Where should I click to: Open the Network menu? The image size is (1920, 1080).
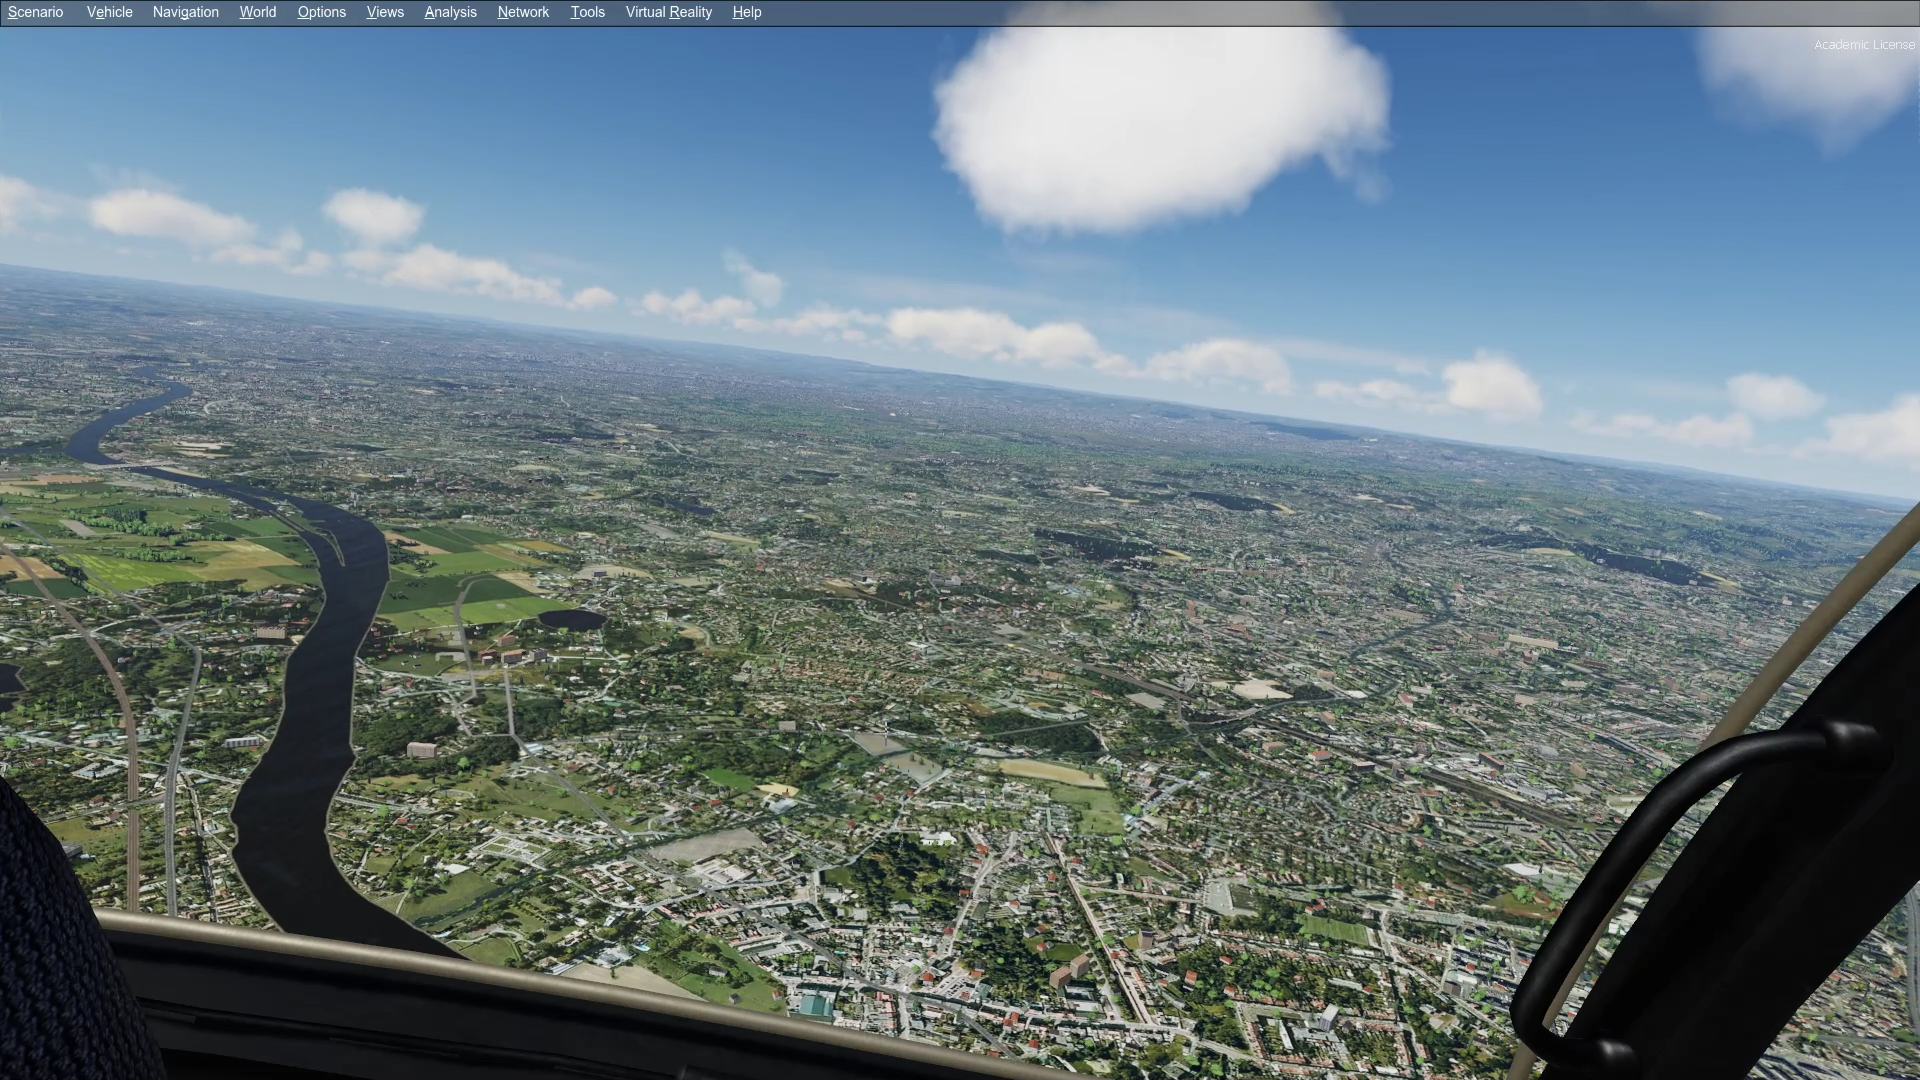click(x=523, y=12)
